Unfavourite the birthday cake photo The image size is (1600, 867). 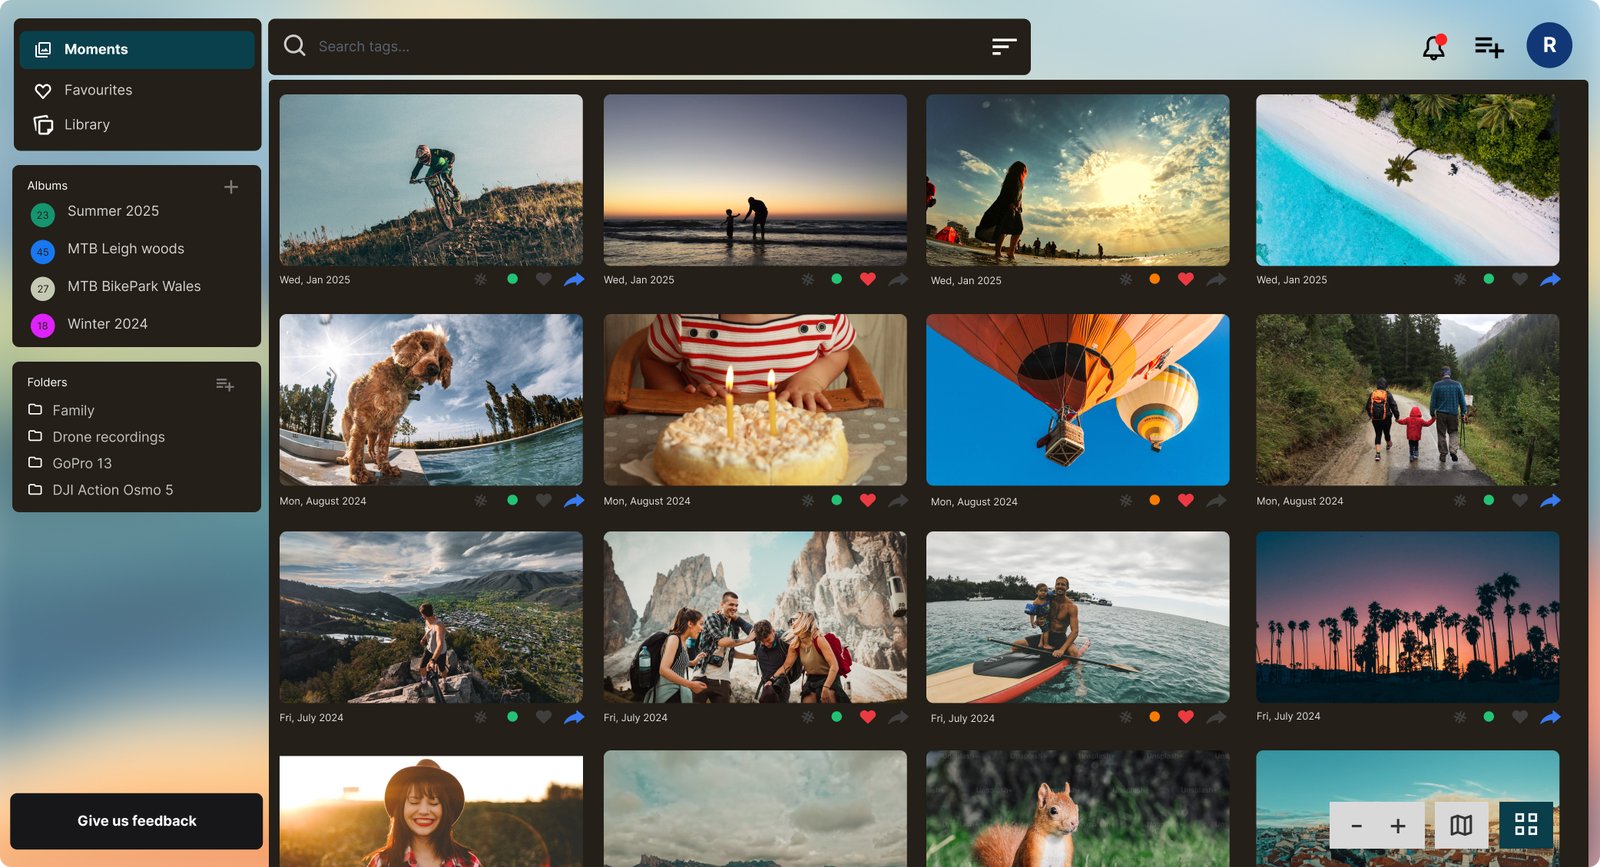tap(868, 501)
